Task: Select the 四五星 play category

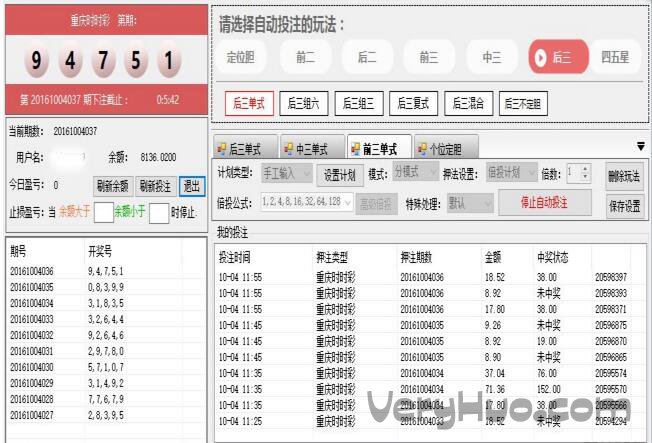Action: tap(615, 57)
